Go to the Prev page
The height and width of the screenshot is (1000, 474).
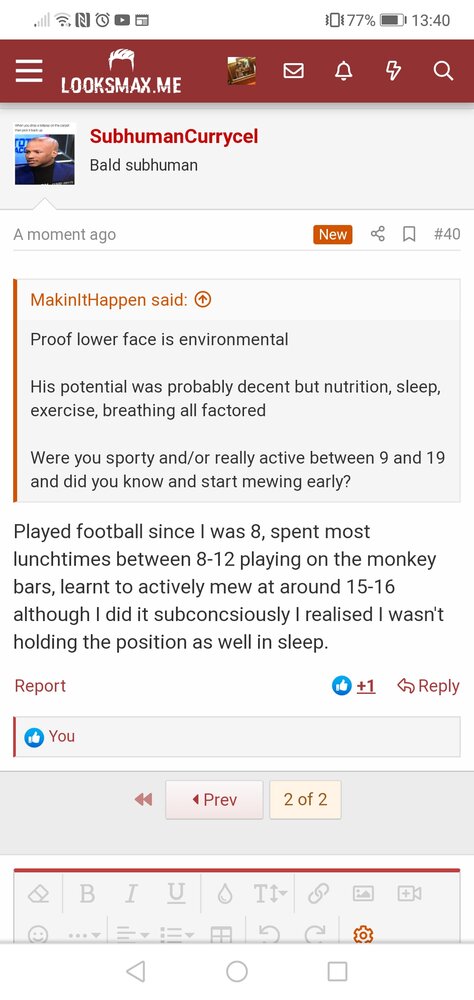pyautogui.click(x=214, y=799)
